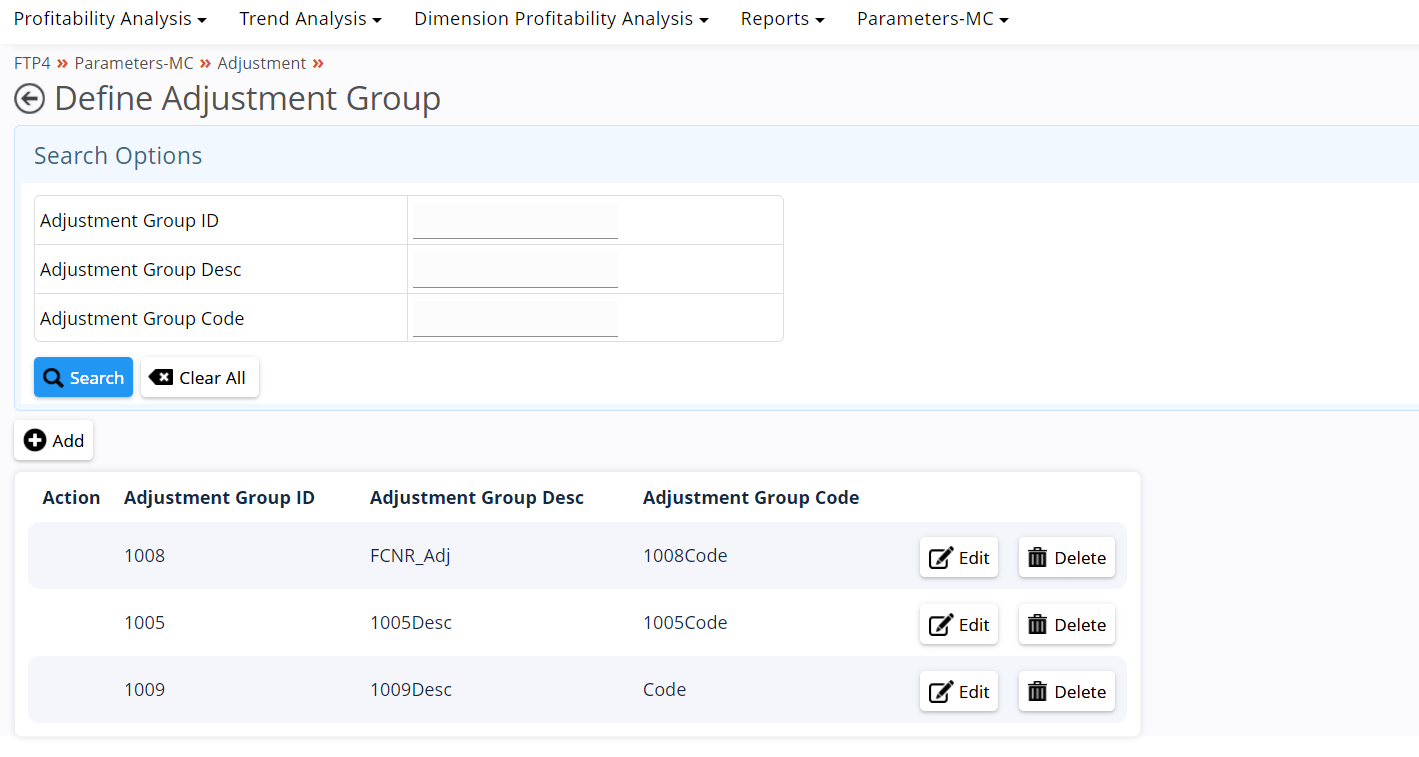The width and height of the screenshot is (1419, 757).
Task: Select the 1009 group ID cell
Action: [x=144, y=690]
